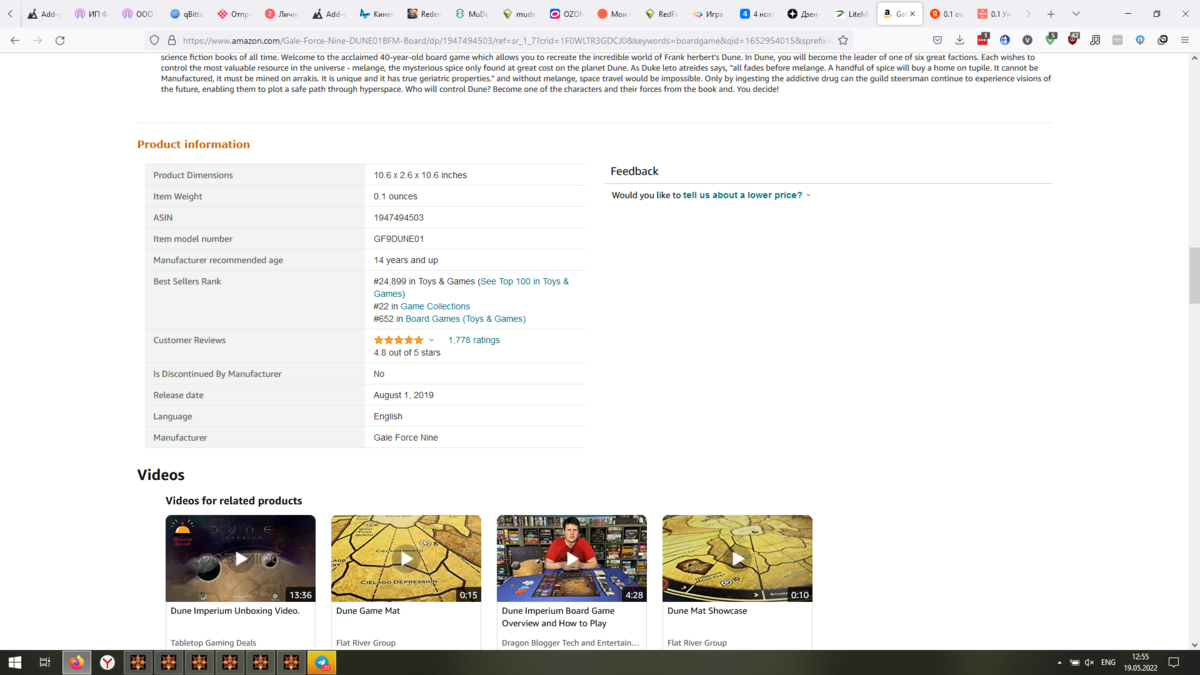Reload the current Amazon page
This screenshot has height=675, width=1200.
coord(60,40)
